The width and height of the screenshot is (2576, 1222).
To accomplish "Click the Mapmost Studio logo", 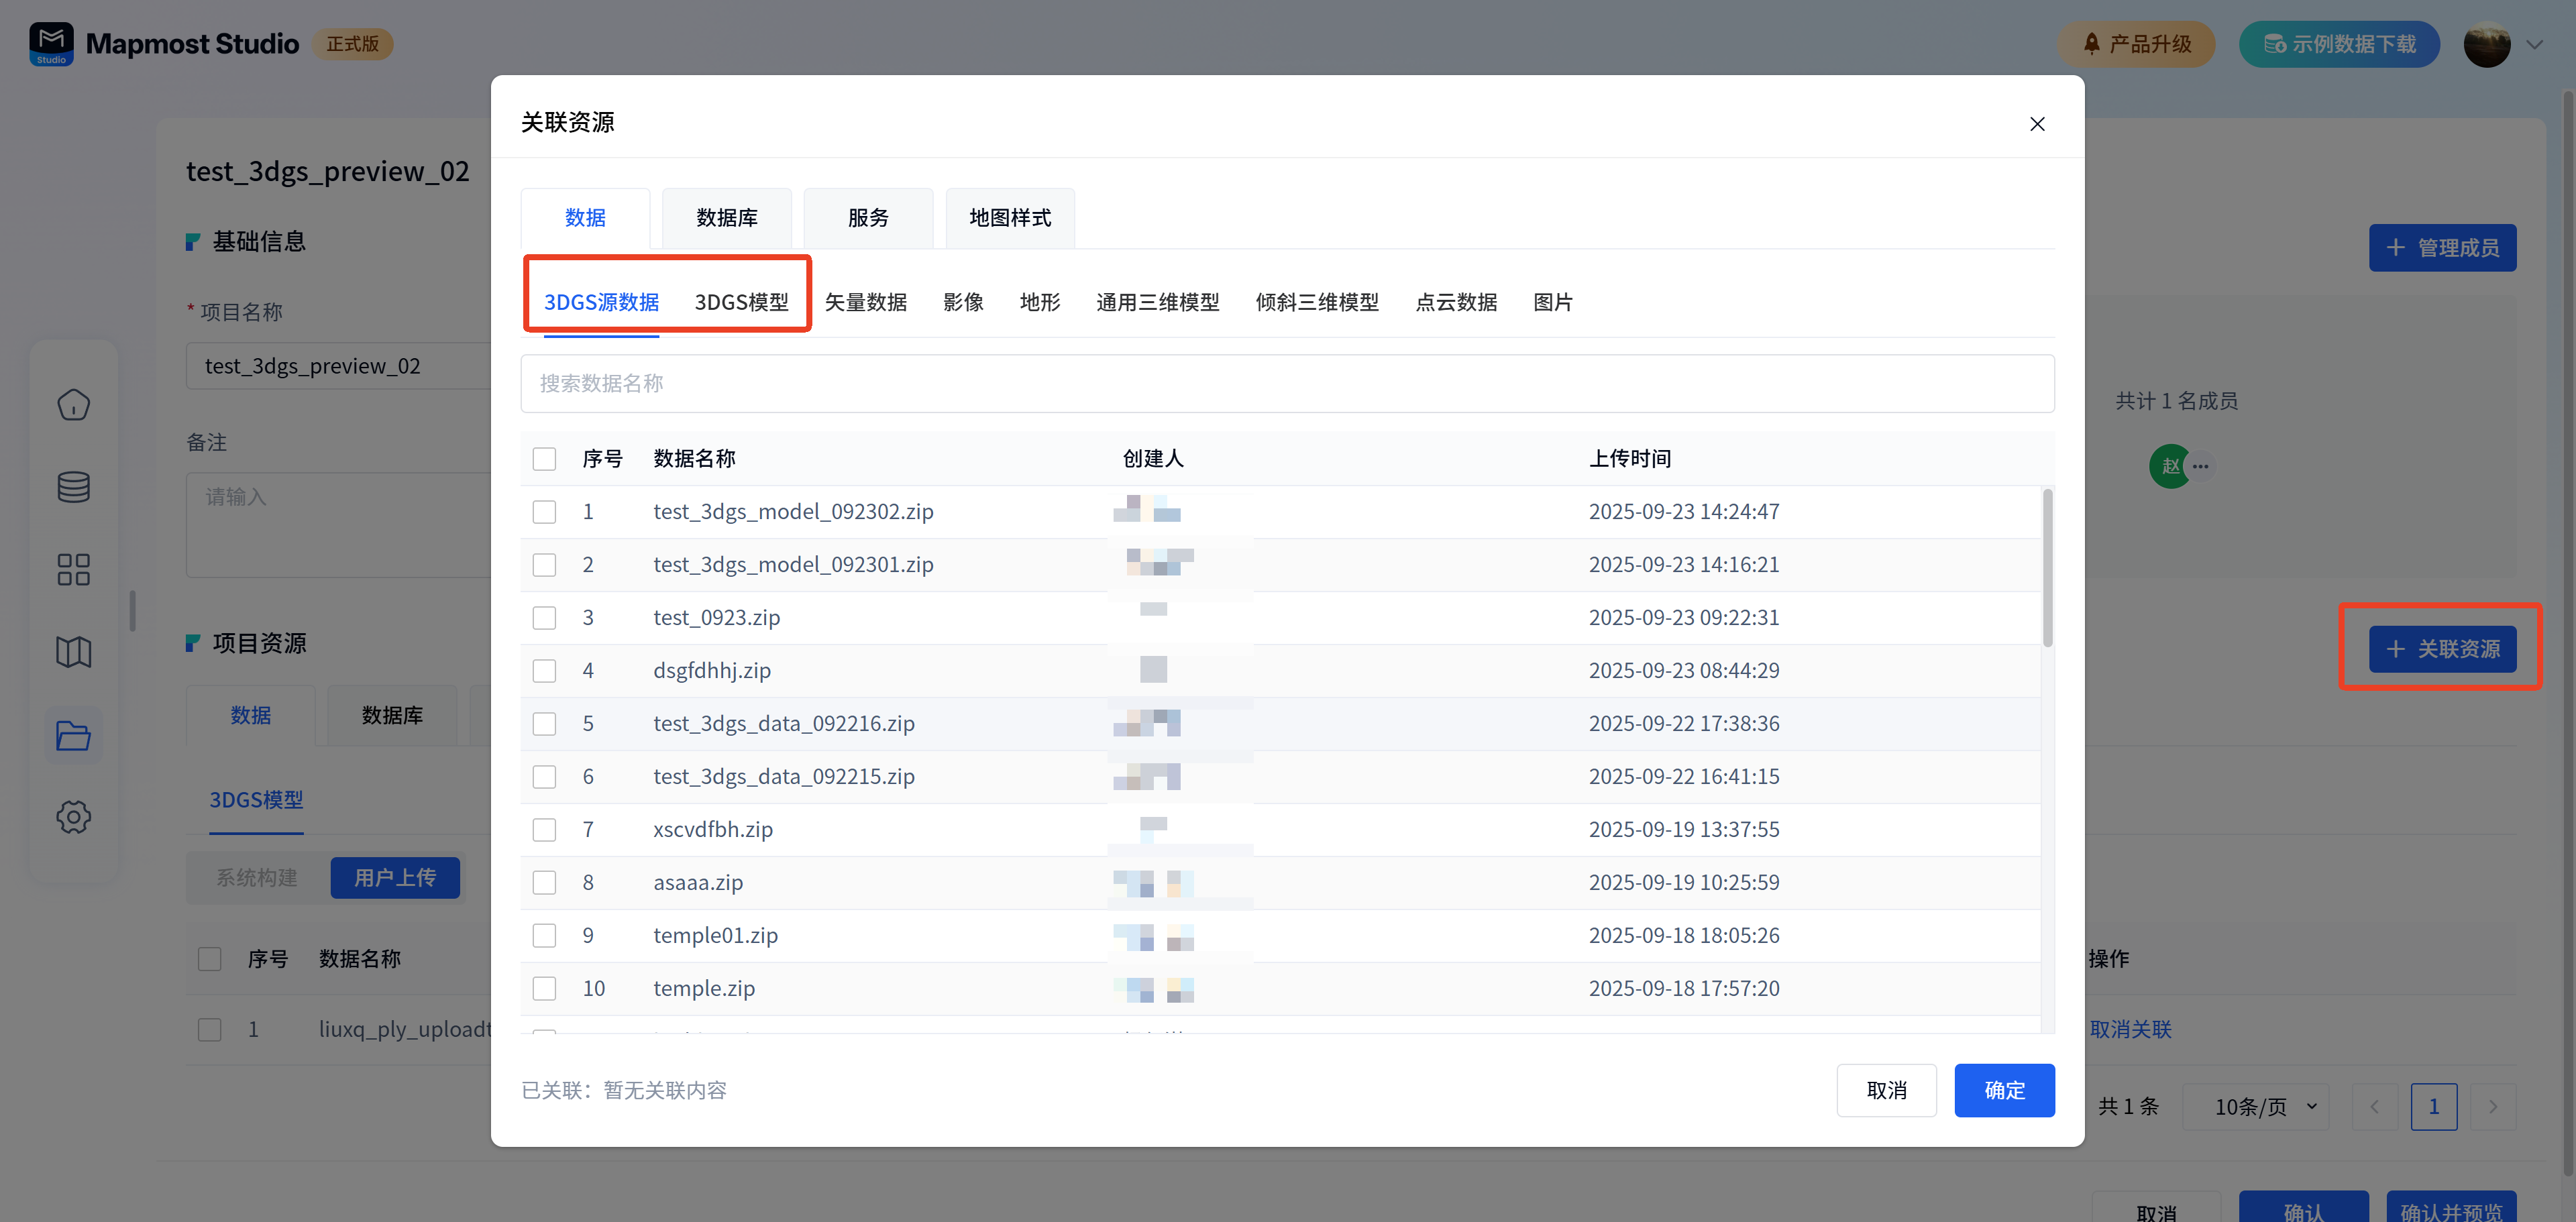I will 51,44.
